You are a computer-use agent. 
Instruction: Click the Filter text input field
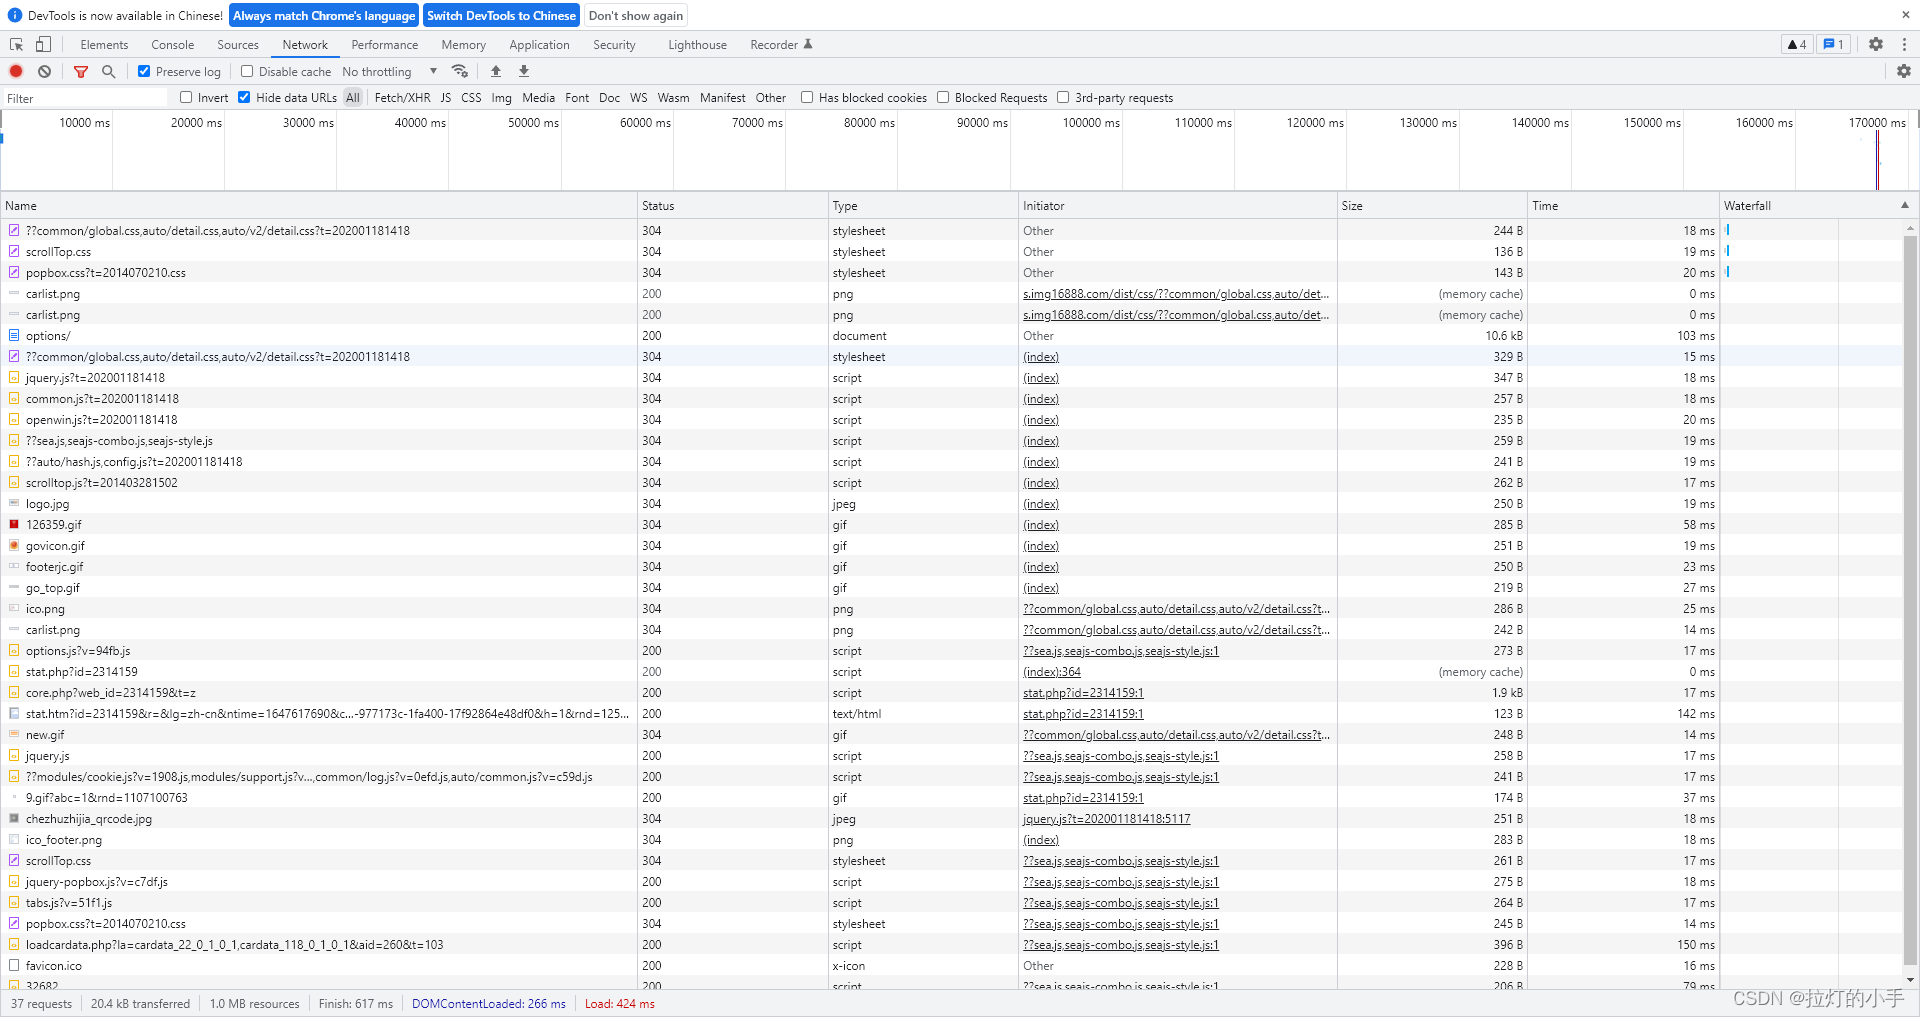(85, 98)
